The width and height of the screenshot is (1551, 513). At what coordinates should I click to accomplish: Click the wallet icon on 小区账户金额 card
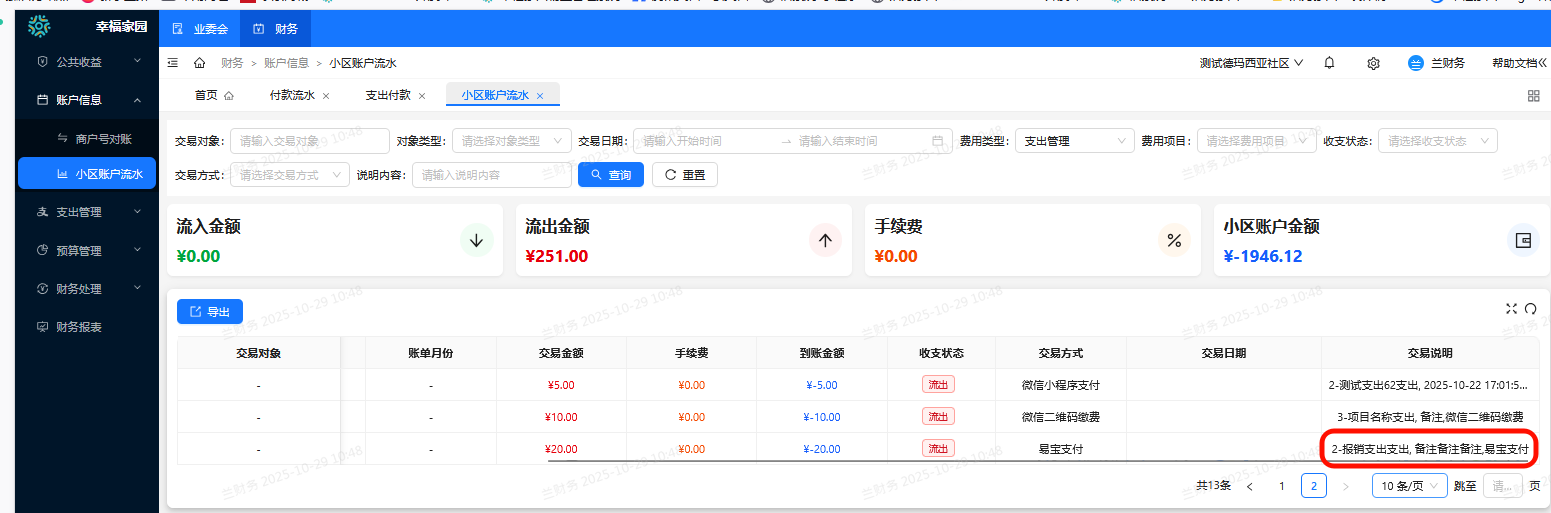tap(1523, 240)
